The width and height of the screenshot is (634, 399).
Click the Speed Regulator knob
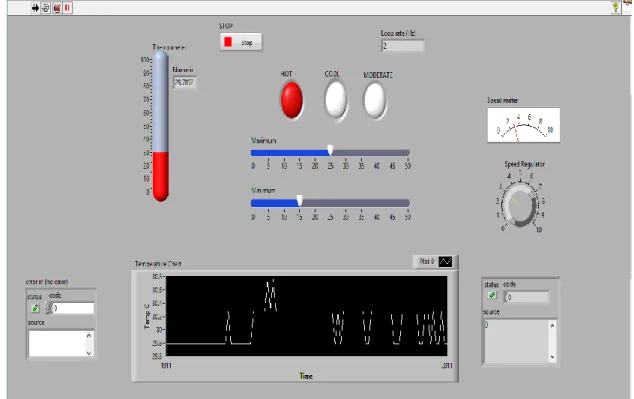click(520, 205)
